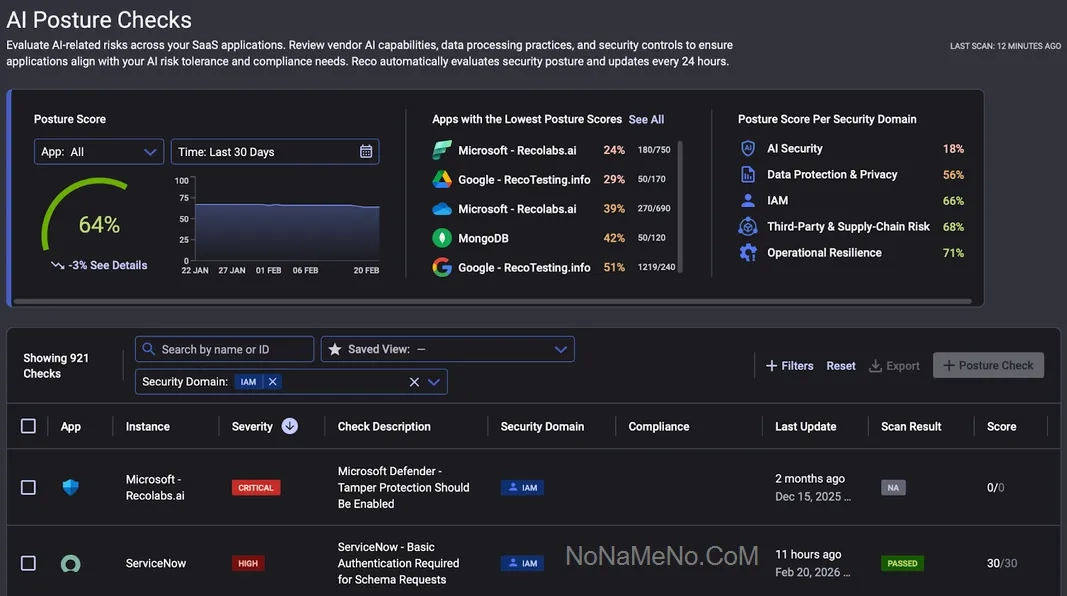Click the Data Protection & Privacy icon
The width and height of the screenshot is (1067, 596).
pos(748,174)
